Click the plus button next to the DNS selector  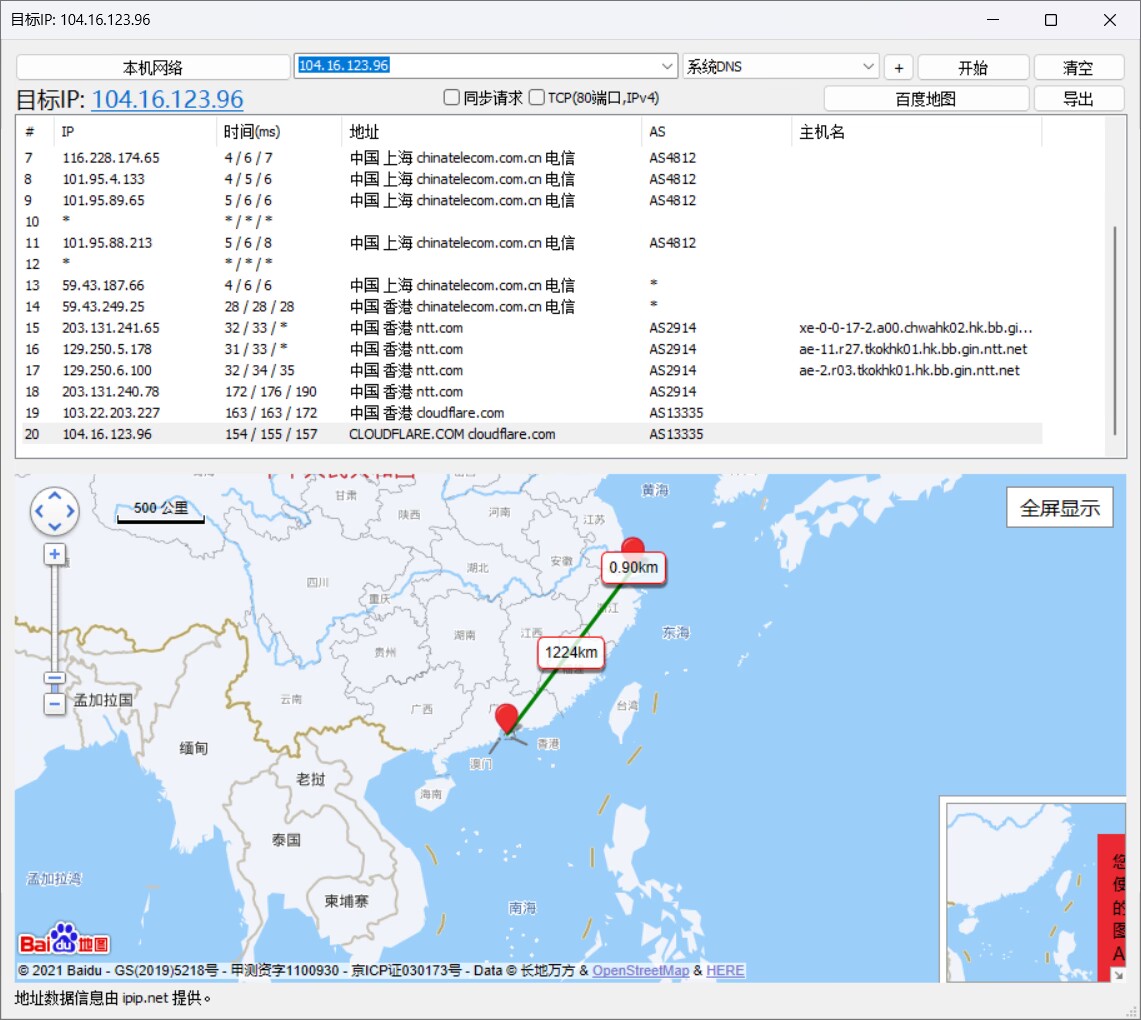pyautogui.click(x=899, y=68)
